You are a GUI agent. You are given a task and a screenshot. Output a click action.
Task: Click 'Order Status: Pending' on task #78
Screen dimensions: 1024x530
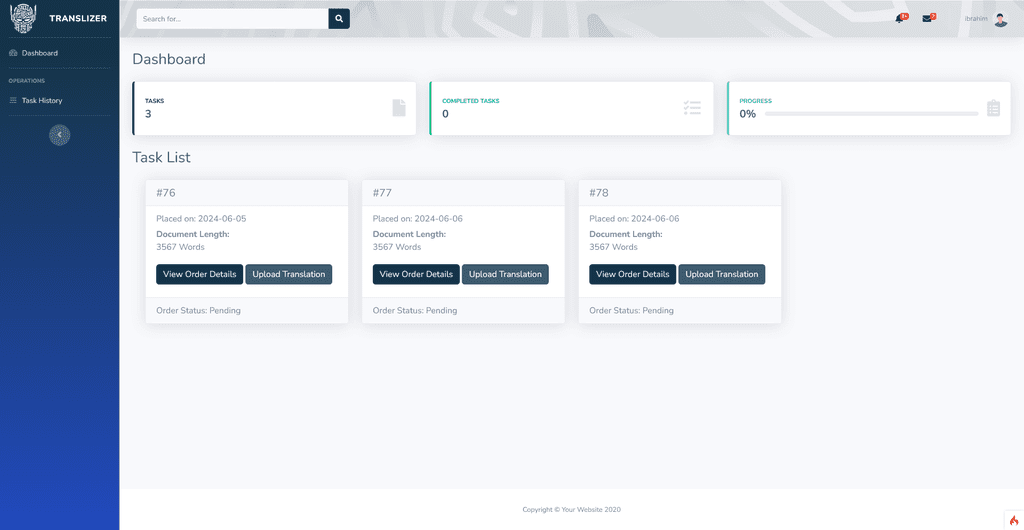(632, 311)
